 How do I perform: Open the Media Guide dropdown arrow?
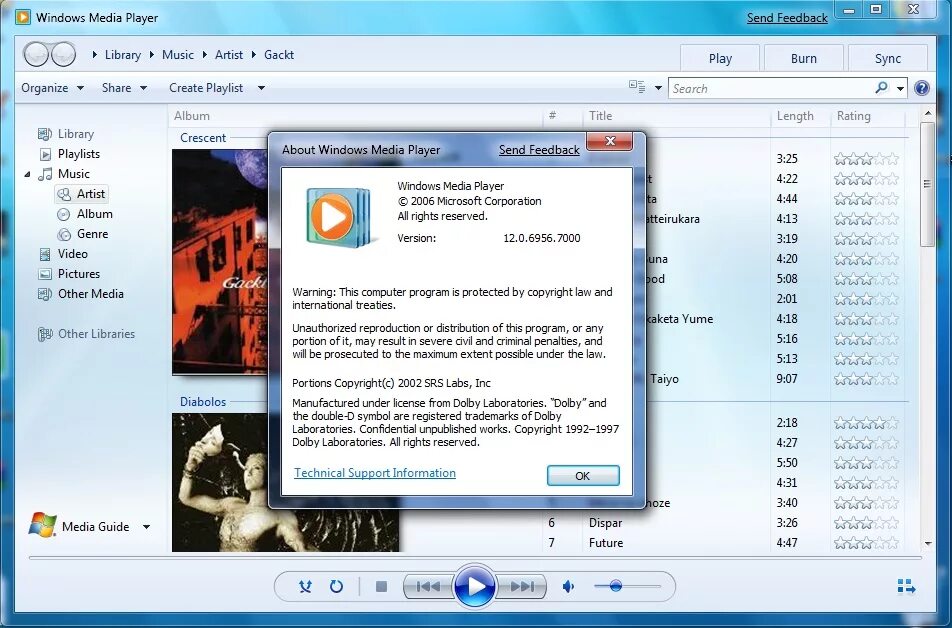coord(146,527)
